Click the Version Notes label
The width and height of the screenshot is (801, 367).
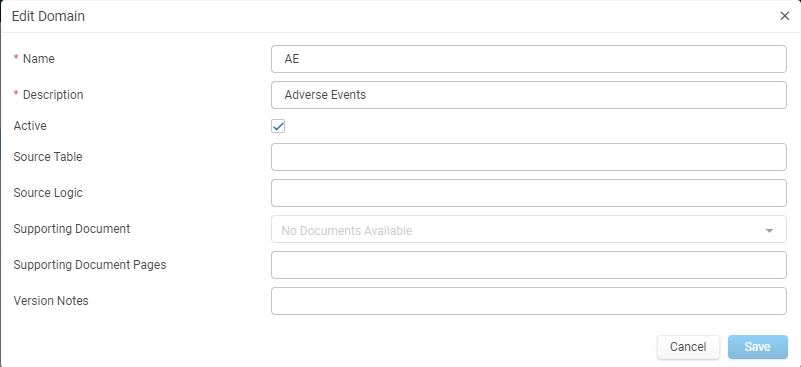tap(51, 301)
